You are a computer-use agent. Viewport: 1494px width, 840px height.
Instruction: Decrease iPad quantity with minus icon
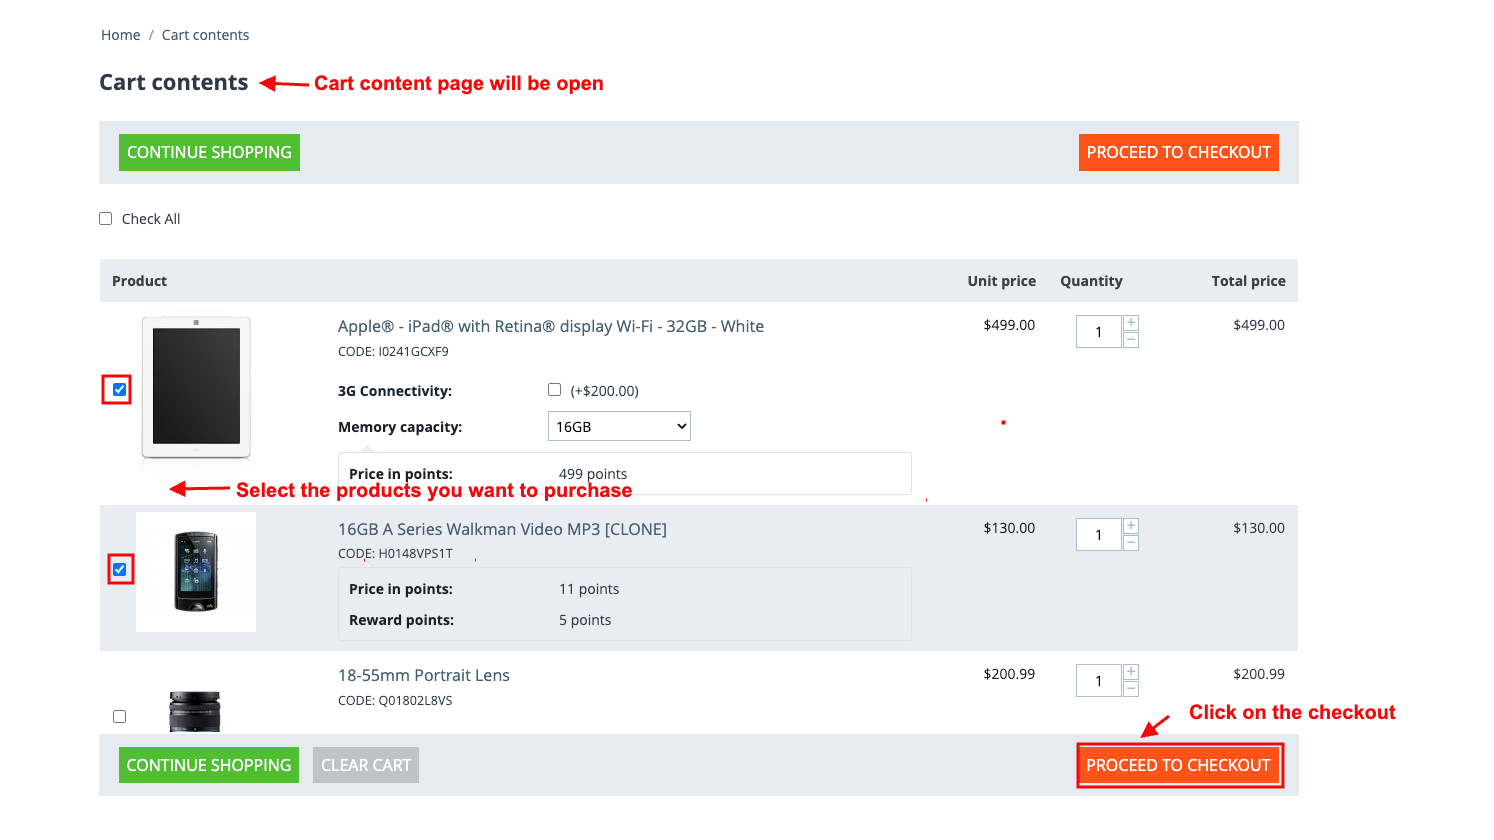pyautogui.click(x=1131, y=340)
